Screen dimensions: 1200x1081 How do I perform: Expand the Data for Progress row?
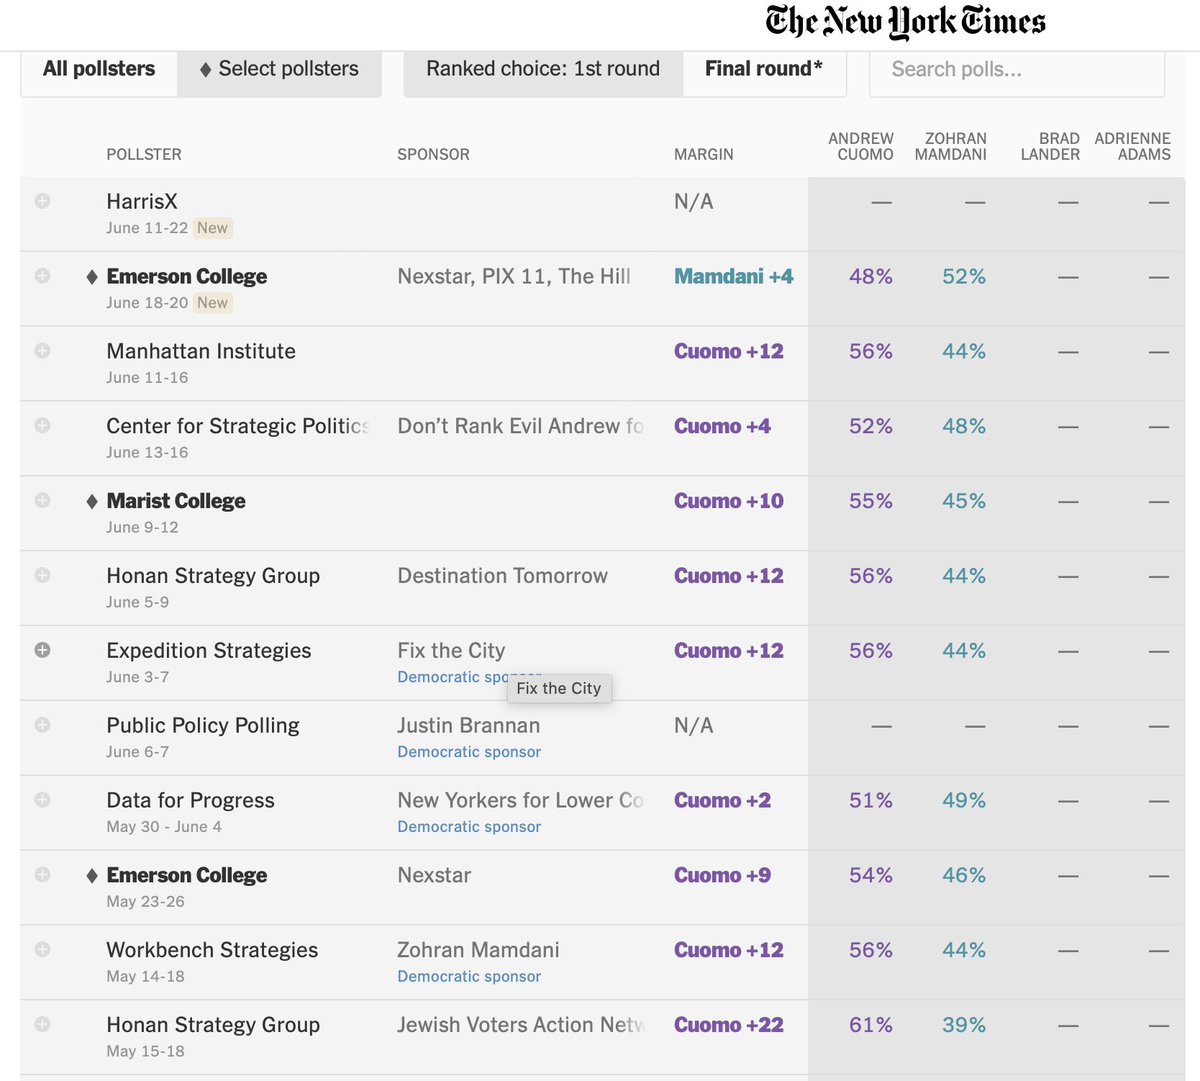[42, 800]
